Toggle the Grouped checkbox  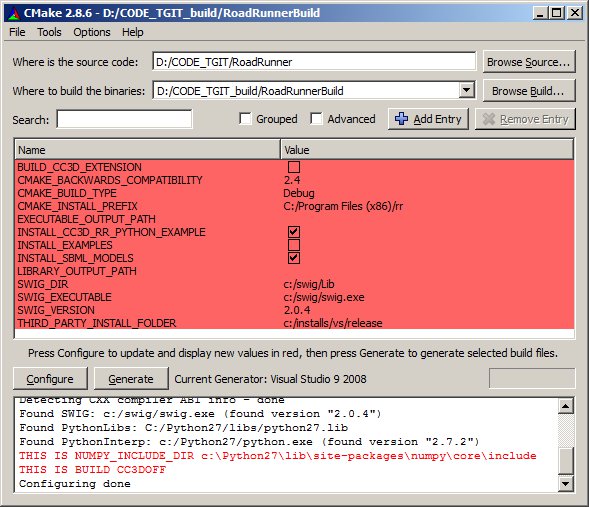[x=245, y=119]
